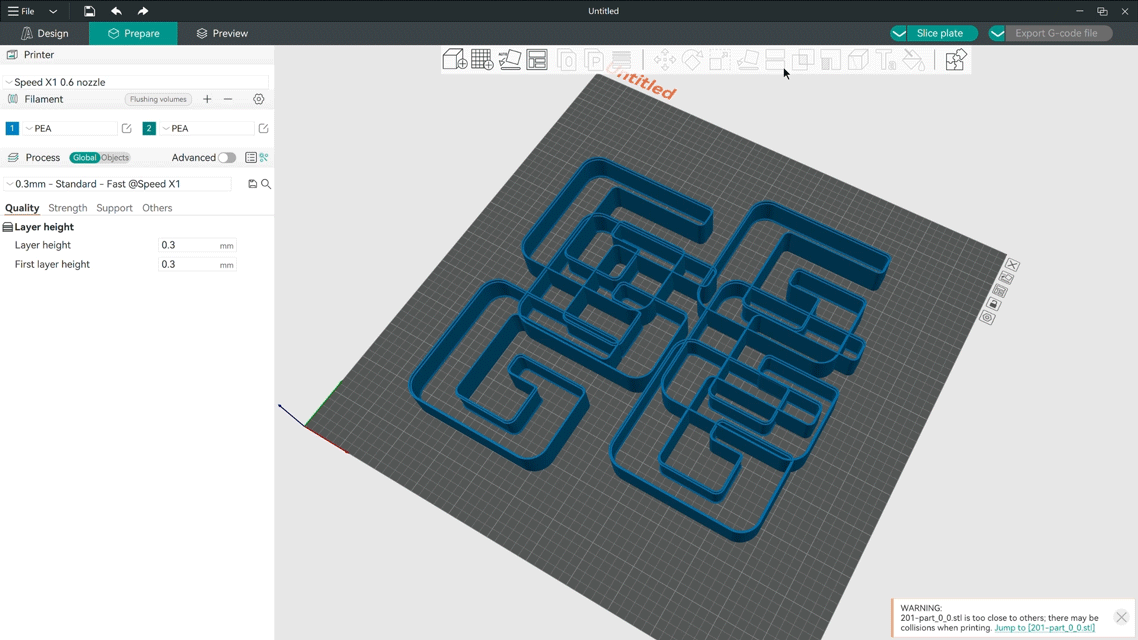
Task: Add a filament with plus icon
Action: pyautogui.click(x=207, y=99)
